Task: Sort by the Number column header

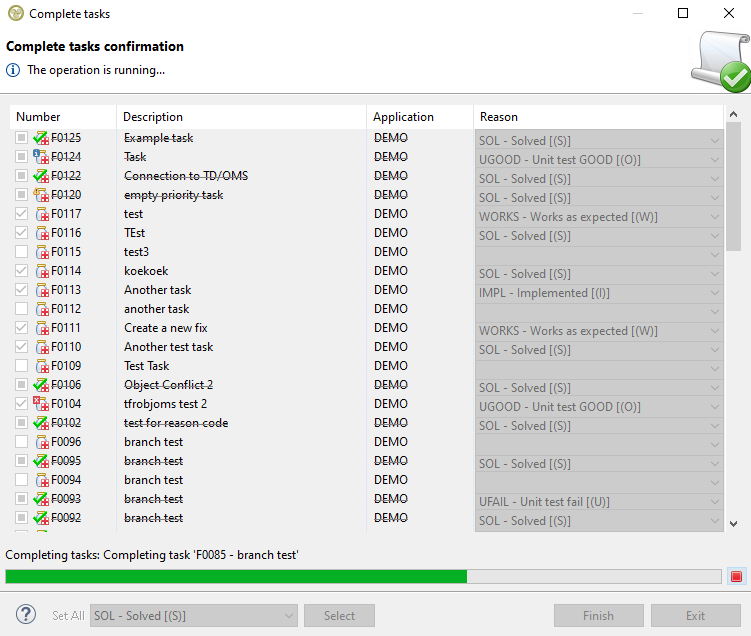Action: (62, 117)
